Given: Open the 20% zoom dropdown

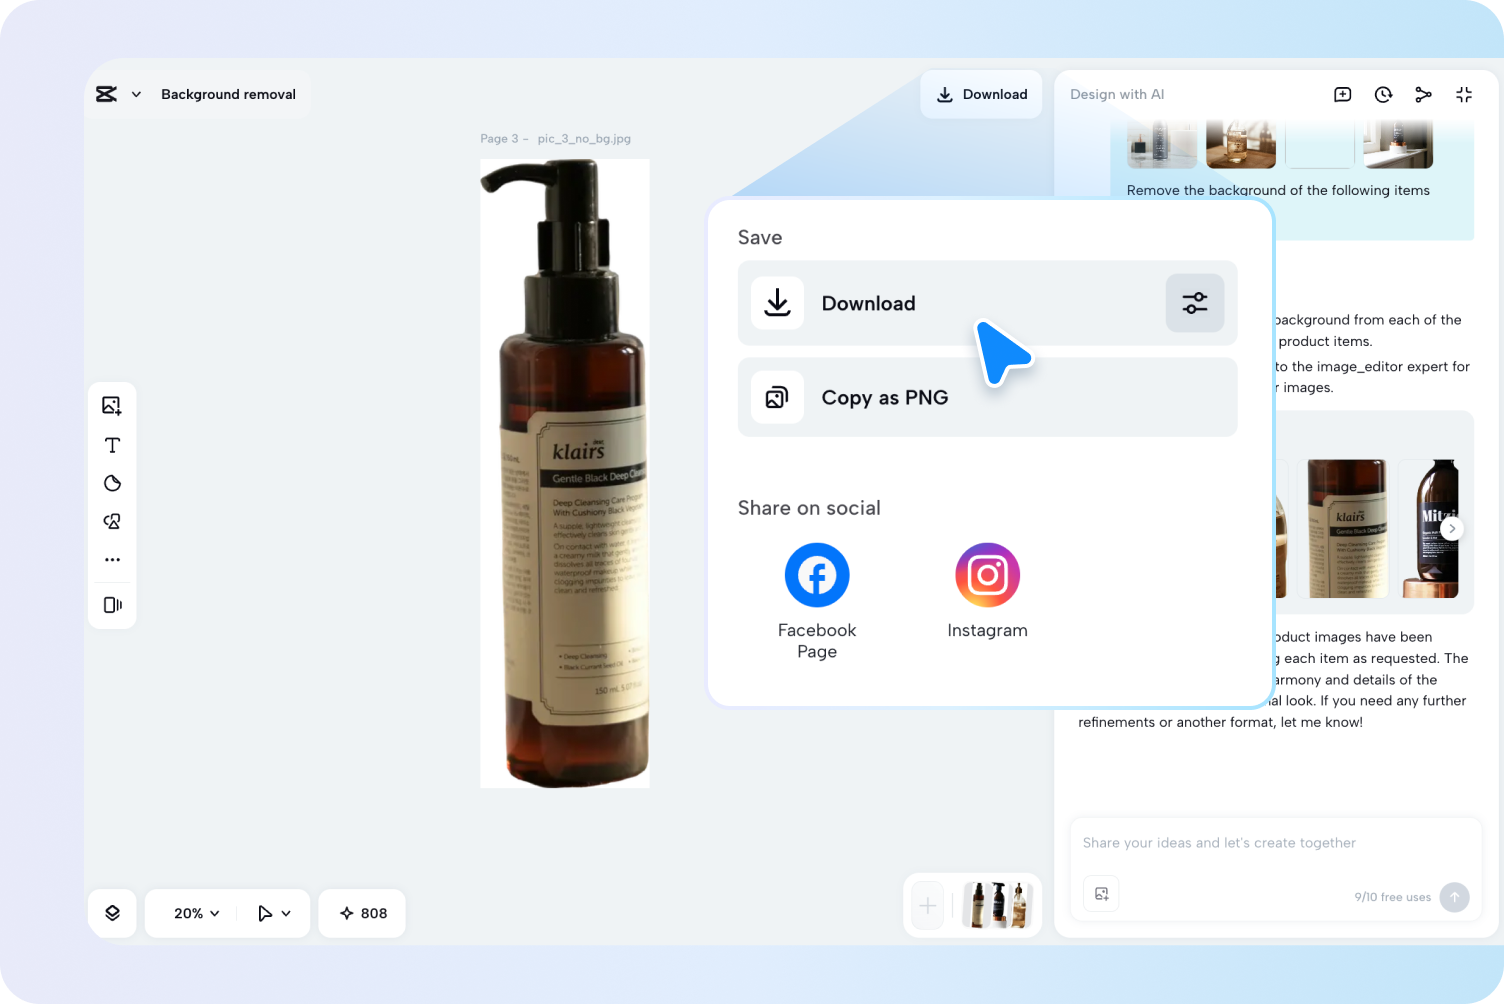Looking at the screenshot, I should pyautogui.click(x=196, y=913).
